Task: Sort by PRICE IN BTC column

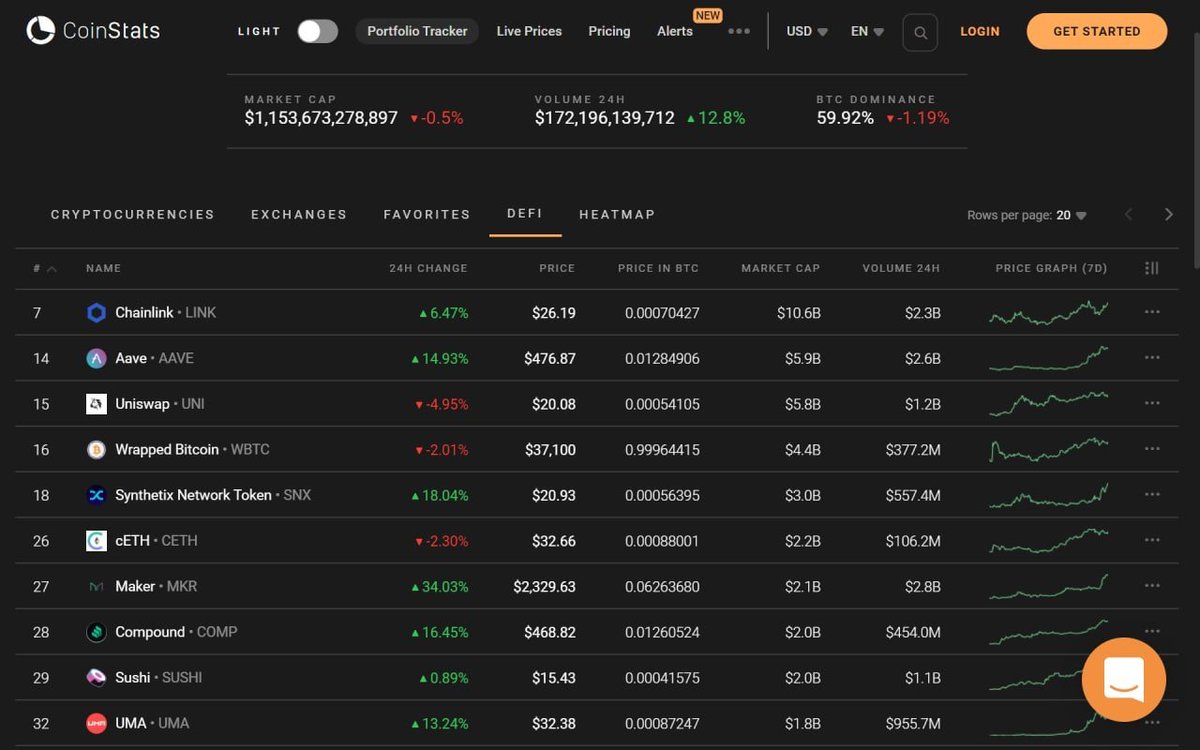Action: pos(658,268)
